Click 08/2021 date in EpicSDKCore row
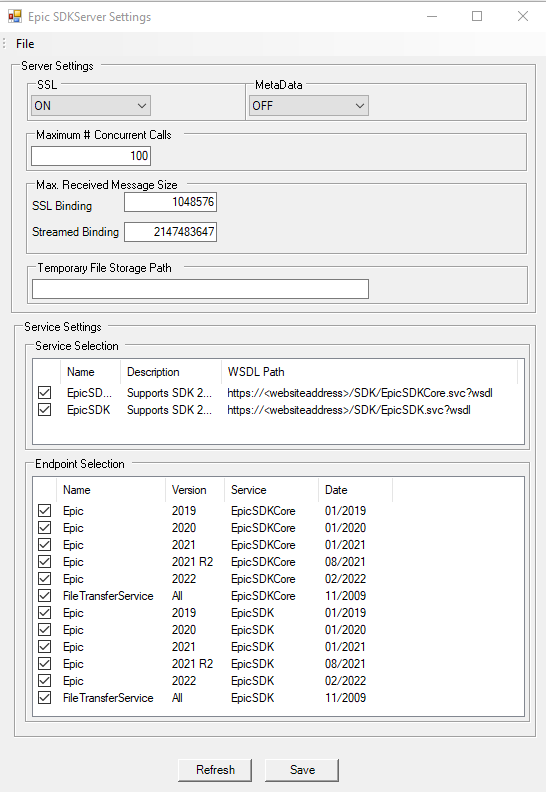 pyautogui.click(x=345, y=562)
